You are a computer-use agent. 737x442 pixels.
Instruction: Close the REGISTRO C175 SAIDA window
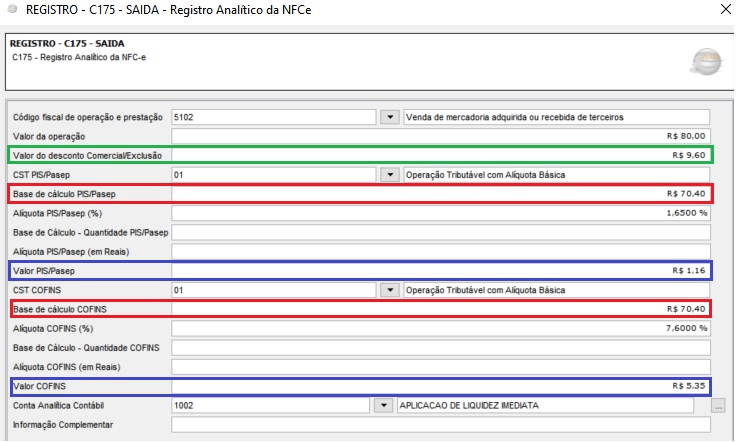point(726,9)
